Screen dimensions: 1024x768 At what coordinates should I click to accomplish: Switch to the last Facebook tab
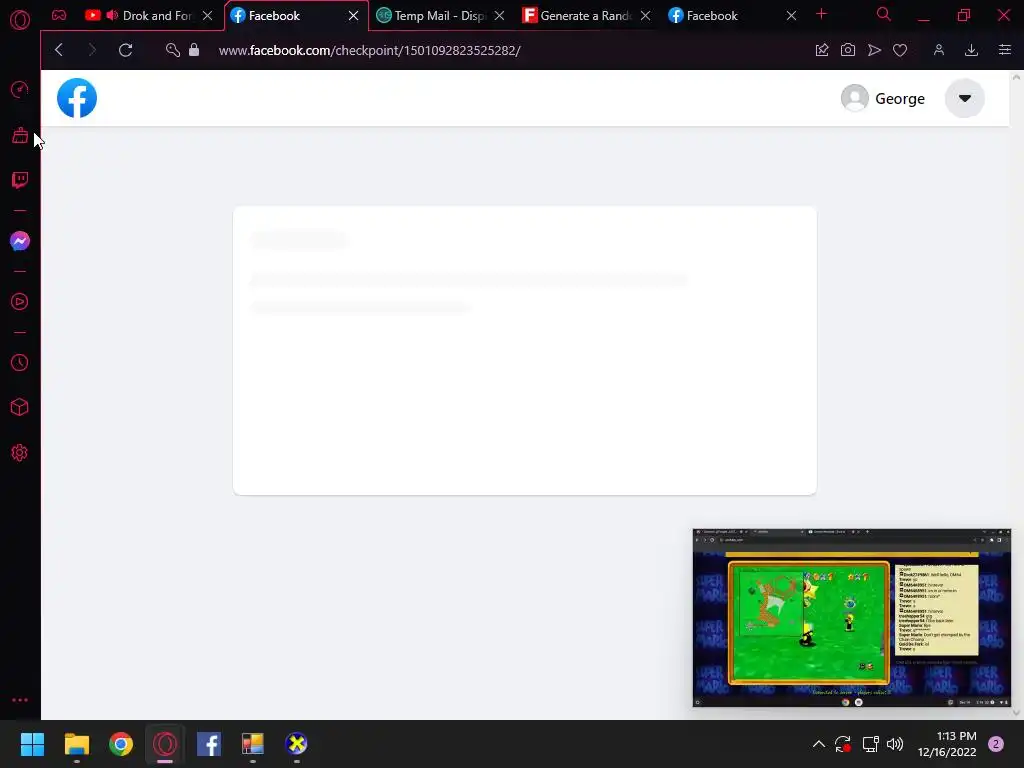click(x=730, y=15)
